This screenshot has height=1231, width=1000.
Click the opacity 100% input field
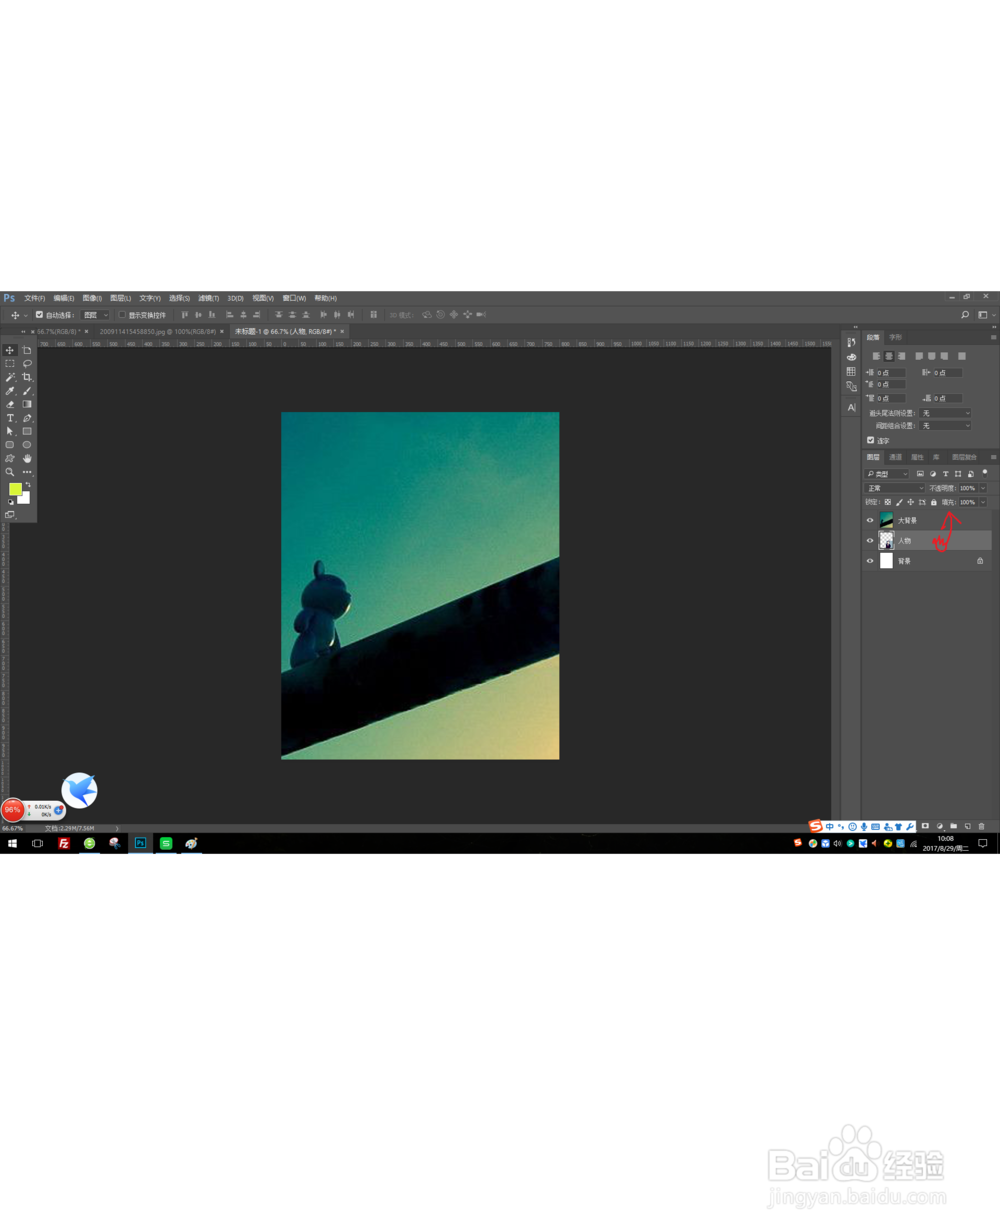coord(968,488)
